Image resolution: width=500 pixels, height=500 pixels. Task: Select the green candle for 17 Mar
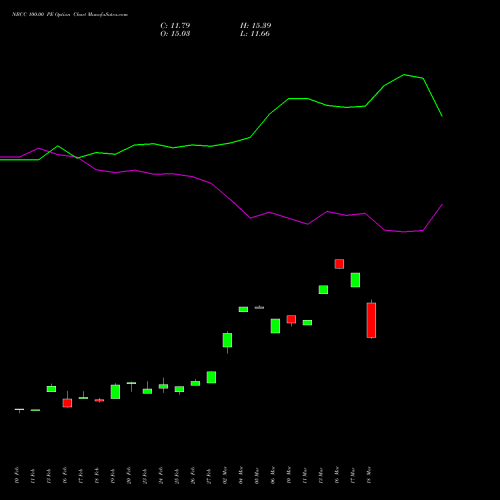[x=355, y=280]
